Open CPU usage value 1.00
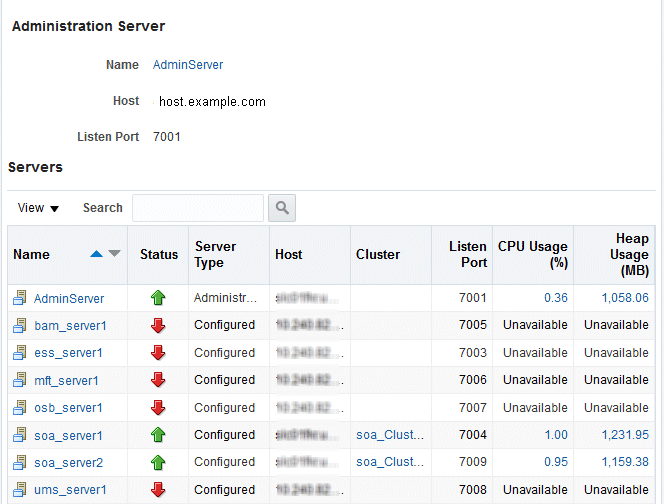664x504 pixels. 556,435
